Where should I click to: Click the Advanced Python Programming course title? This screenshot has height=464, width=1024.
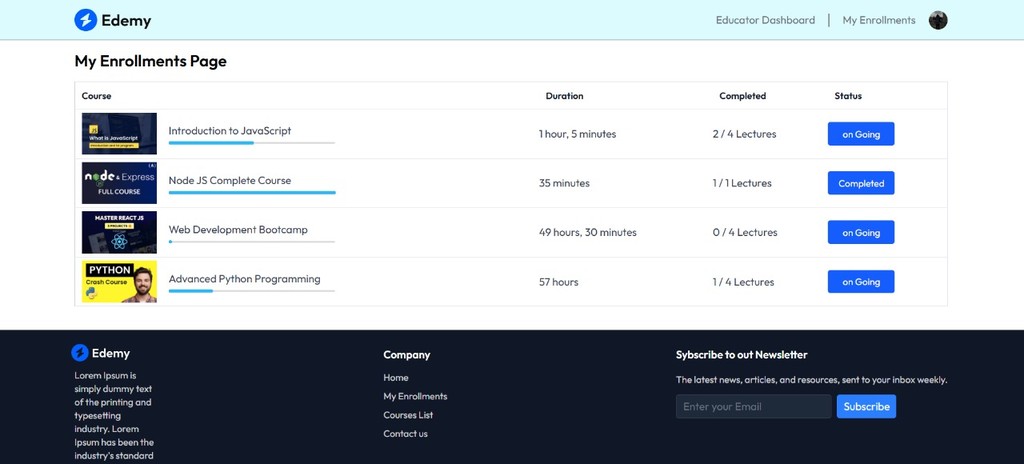tap(244, 279)
